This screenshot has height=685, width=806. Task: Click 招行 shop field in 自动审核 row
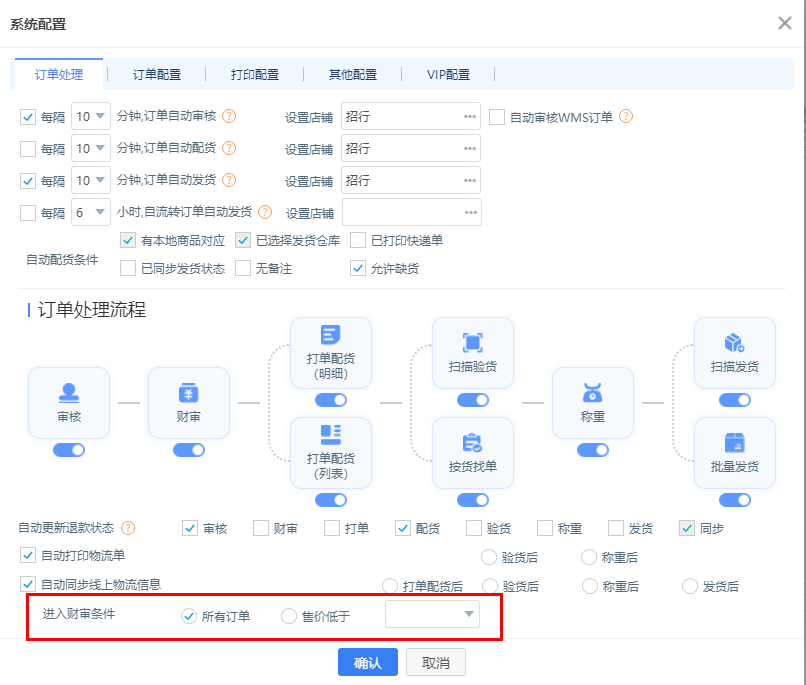coord(411,117)
